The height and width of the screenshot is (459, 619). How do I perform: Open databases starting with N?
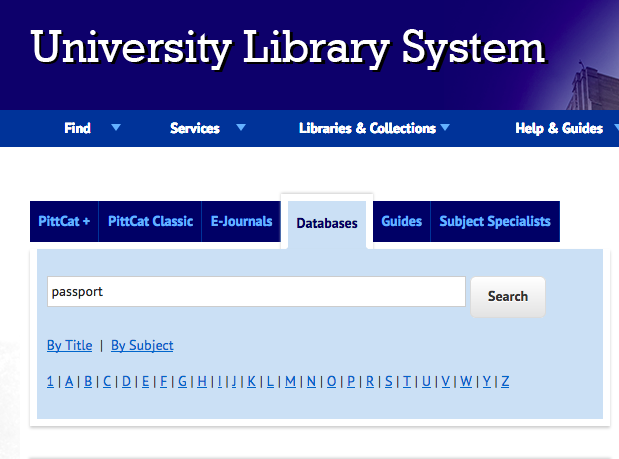(311, 381)
